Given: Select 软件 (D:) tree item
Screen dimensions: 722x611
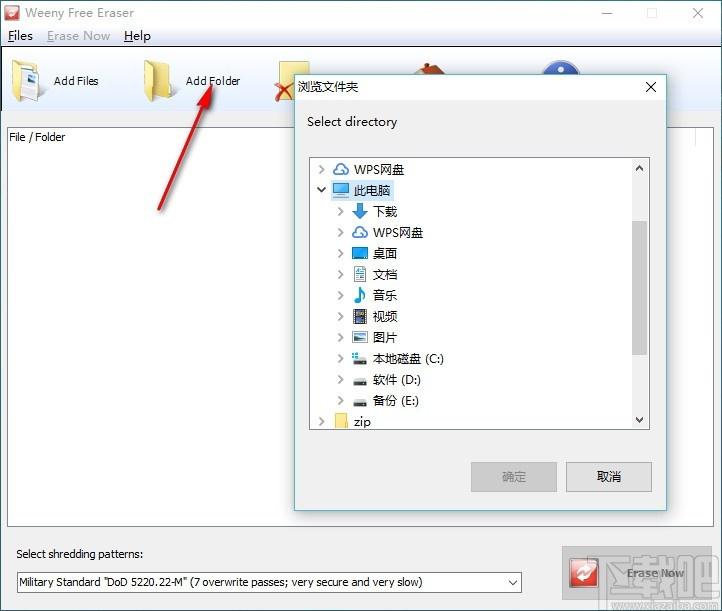Looking at the screenshot, I should pyautogui.click(x=396, y=380).
